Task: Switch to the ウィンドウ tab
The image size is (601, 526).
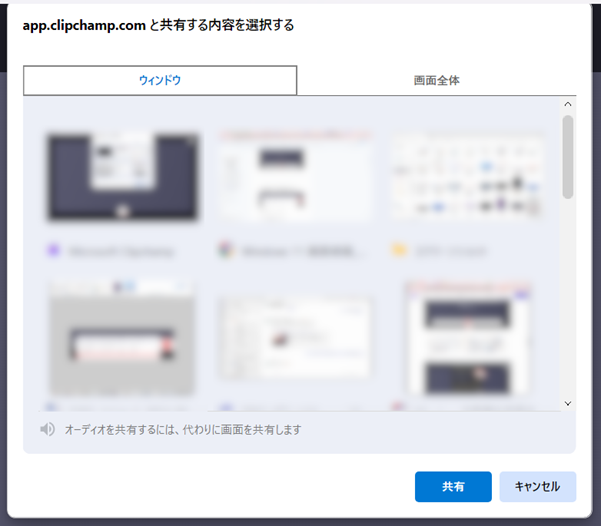Action: coord(160,80)
